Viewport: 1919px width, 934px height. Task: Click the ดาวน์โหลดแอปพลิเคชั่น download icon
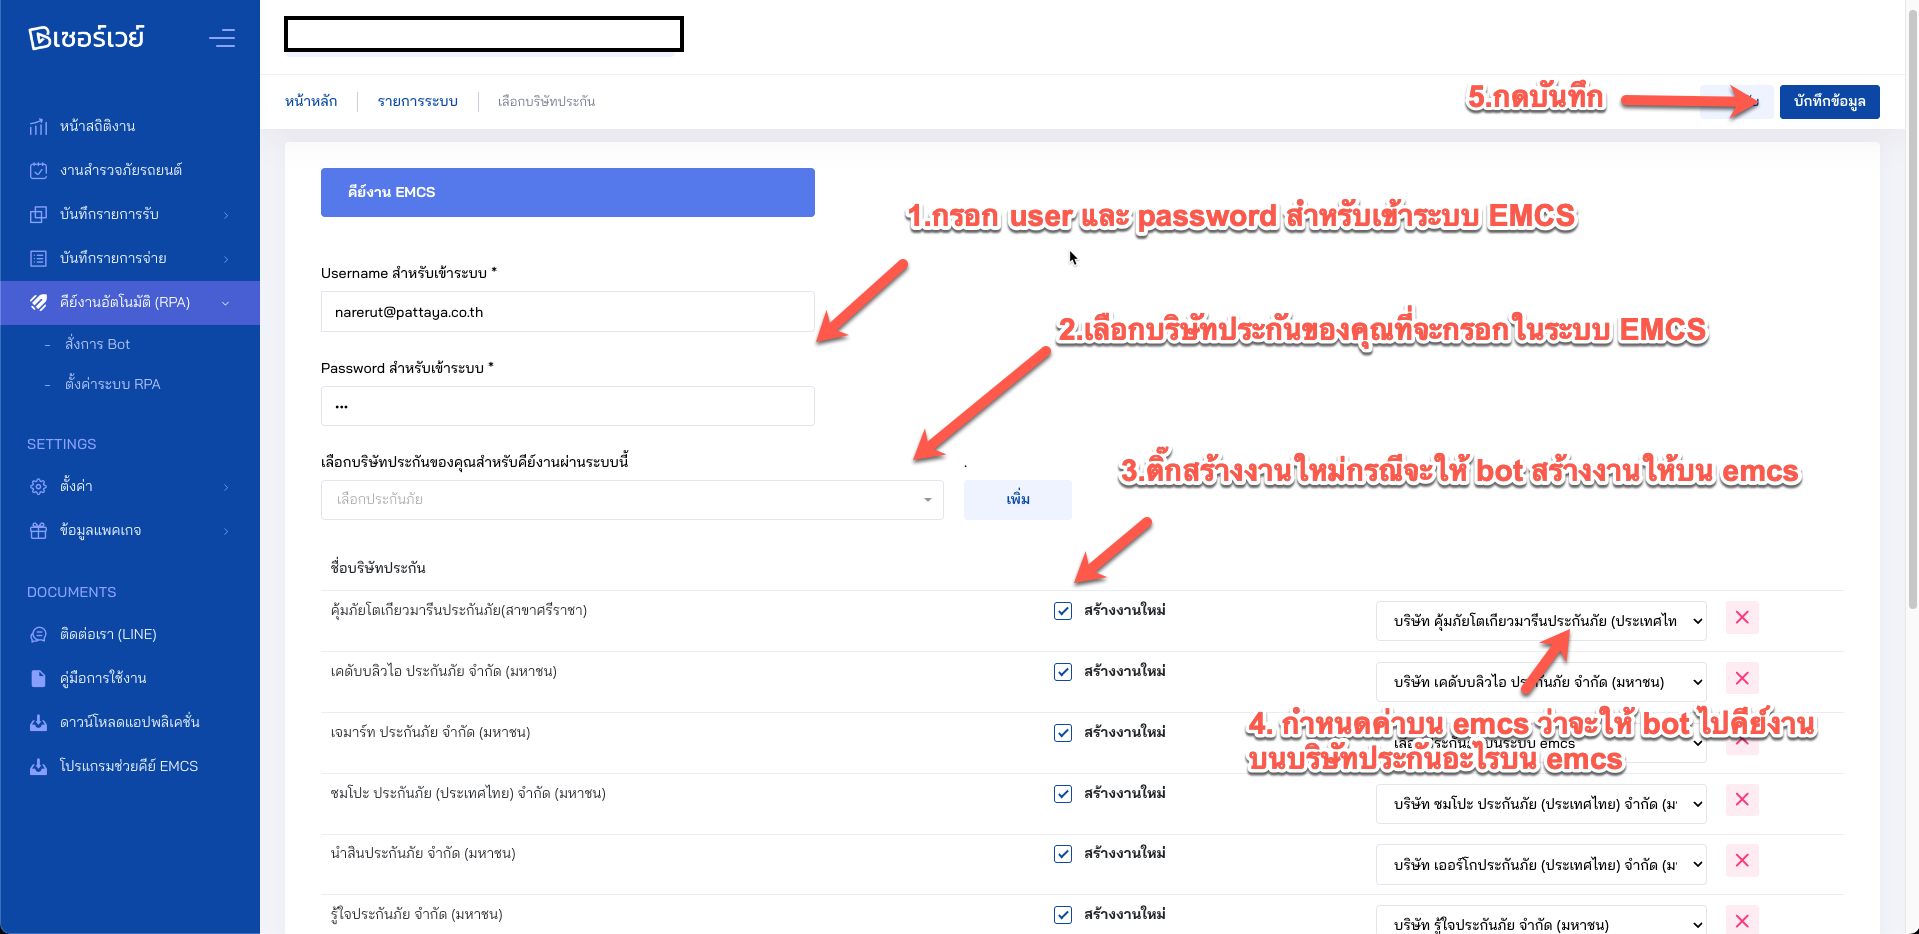coord(38,723)
